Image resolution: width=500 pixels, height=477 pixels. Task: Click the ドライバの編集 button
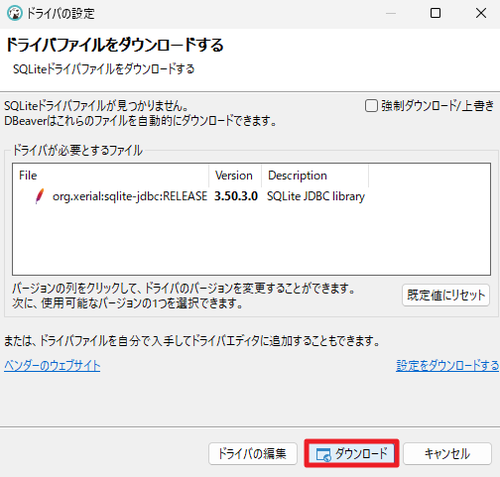pos(253,454)
